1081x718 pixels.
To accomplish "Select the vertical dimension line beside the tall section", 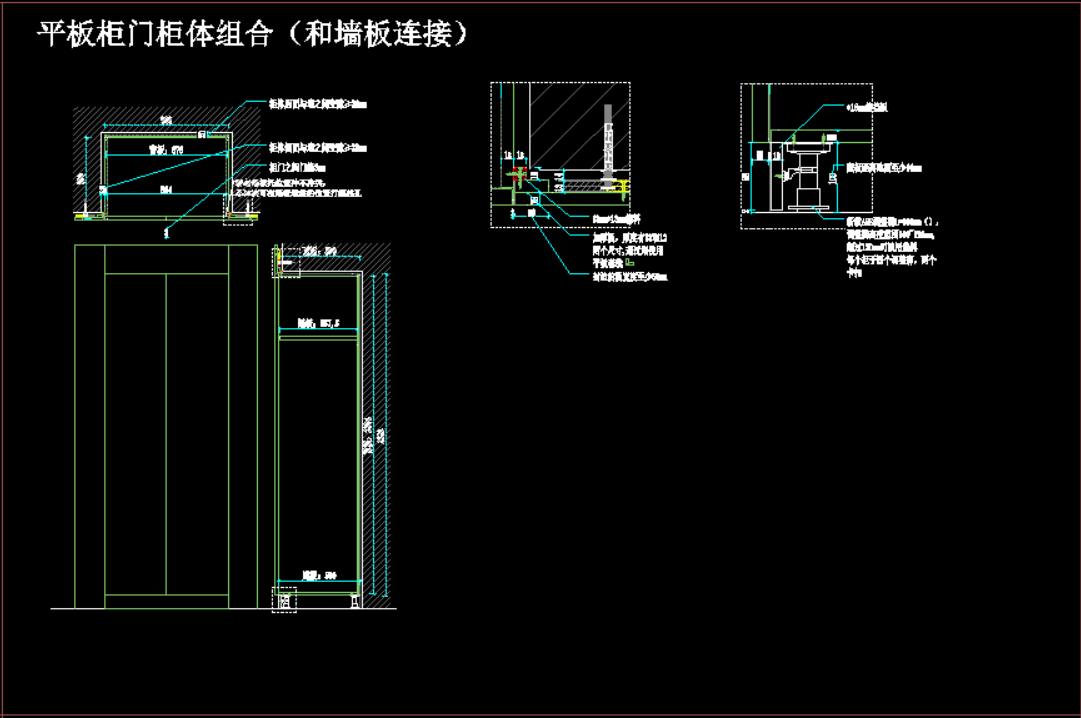I will pos(386,435).
